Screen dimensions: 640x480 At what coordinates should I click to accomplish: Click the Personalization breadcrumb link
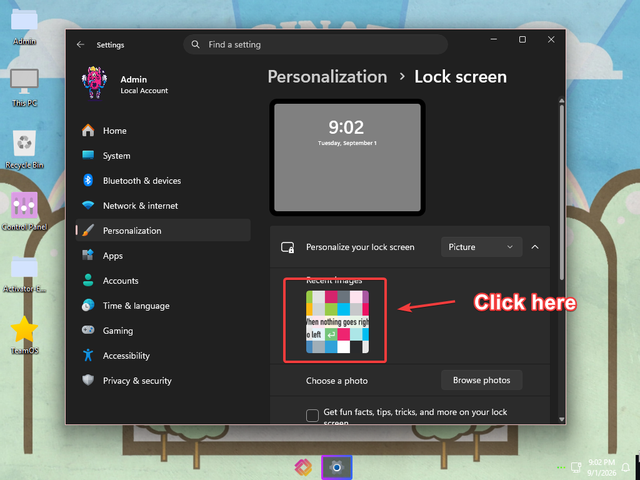tap(327, 77)
